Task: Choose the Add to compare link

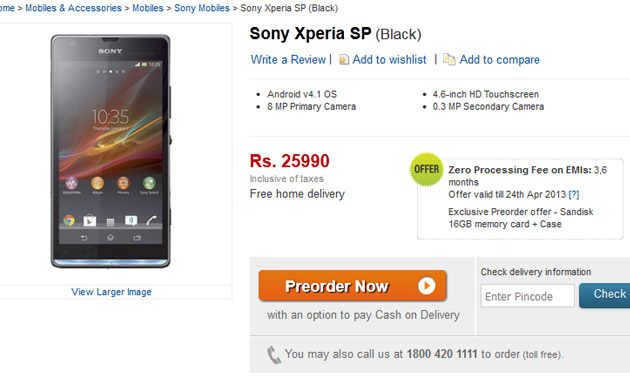Action: coord(499,59)
